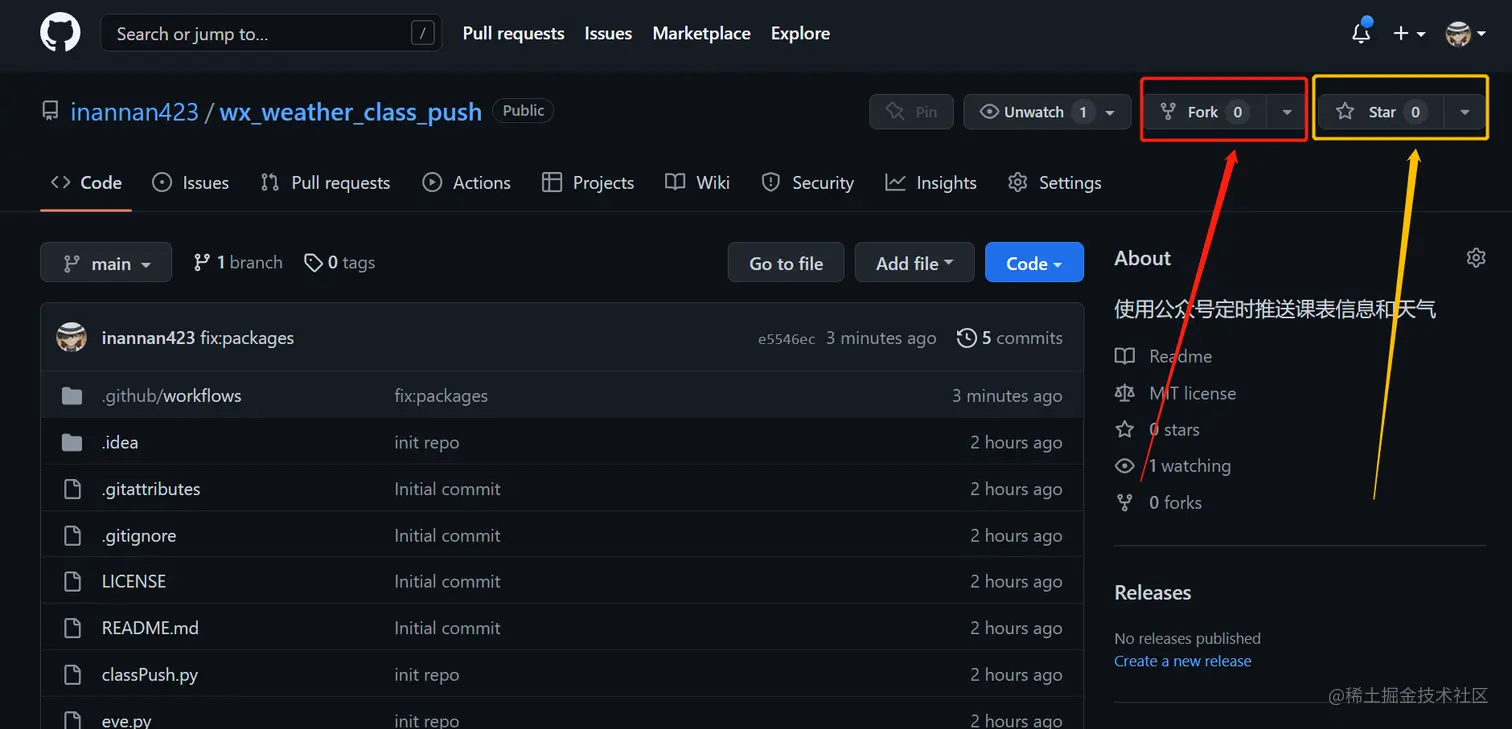Fork the repository

(1204, 112)
